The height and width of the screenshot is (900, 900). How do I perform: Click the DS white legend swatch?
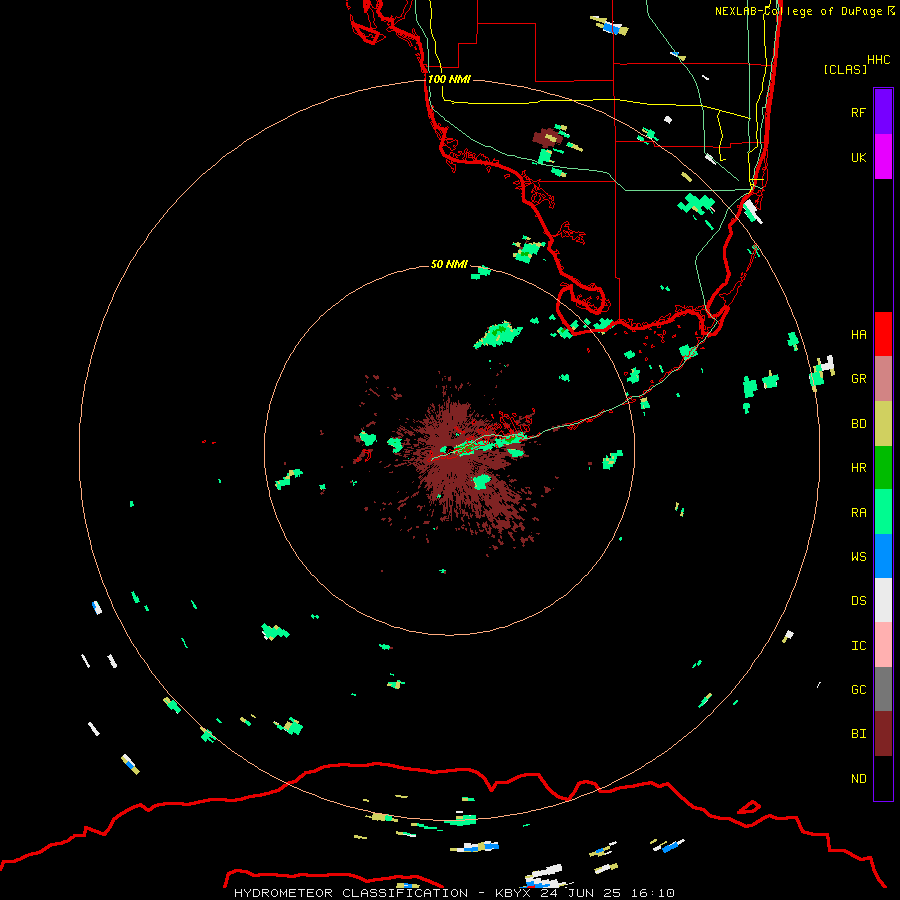(x=883, y=600)
